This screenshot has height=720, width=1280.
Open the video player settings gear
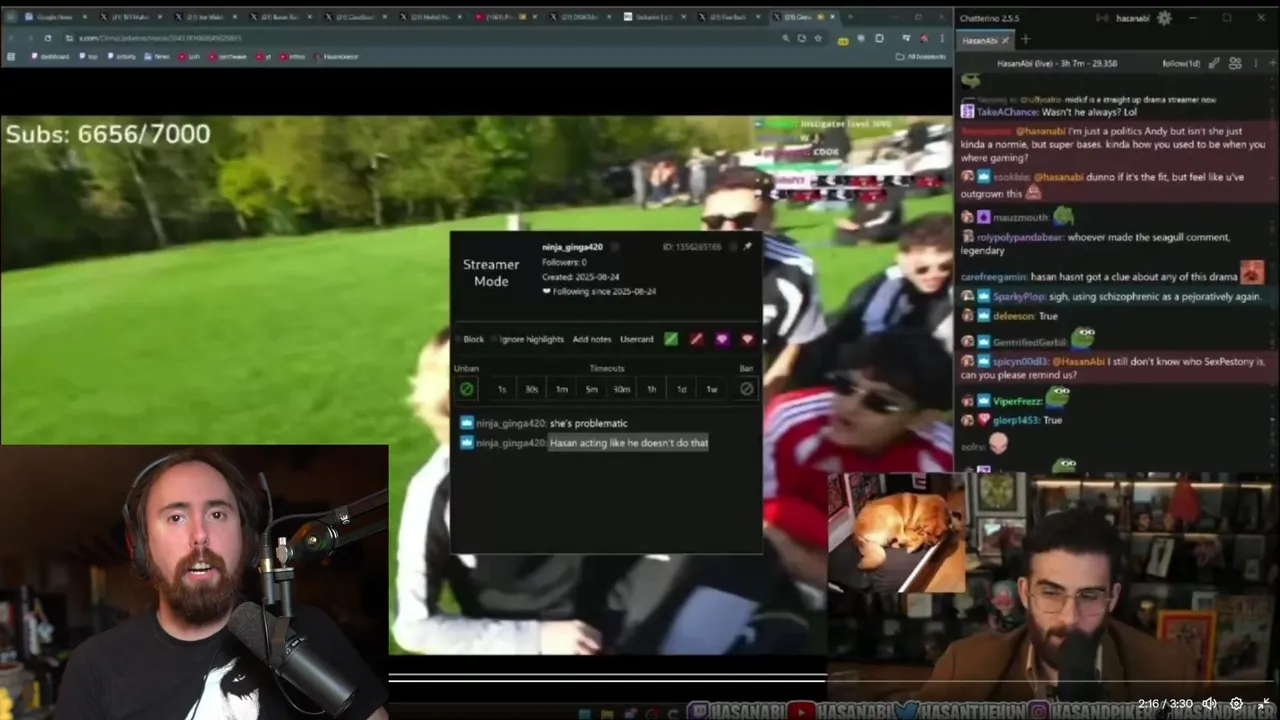tap(1236, 704)
